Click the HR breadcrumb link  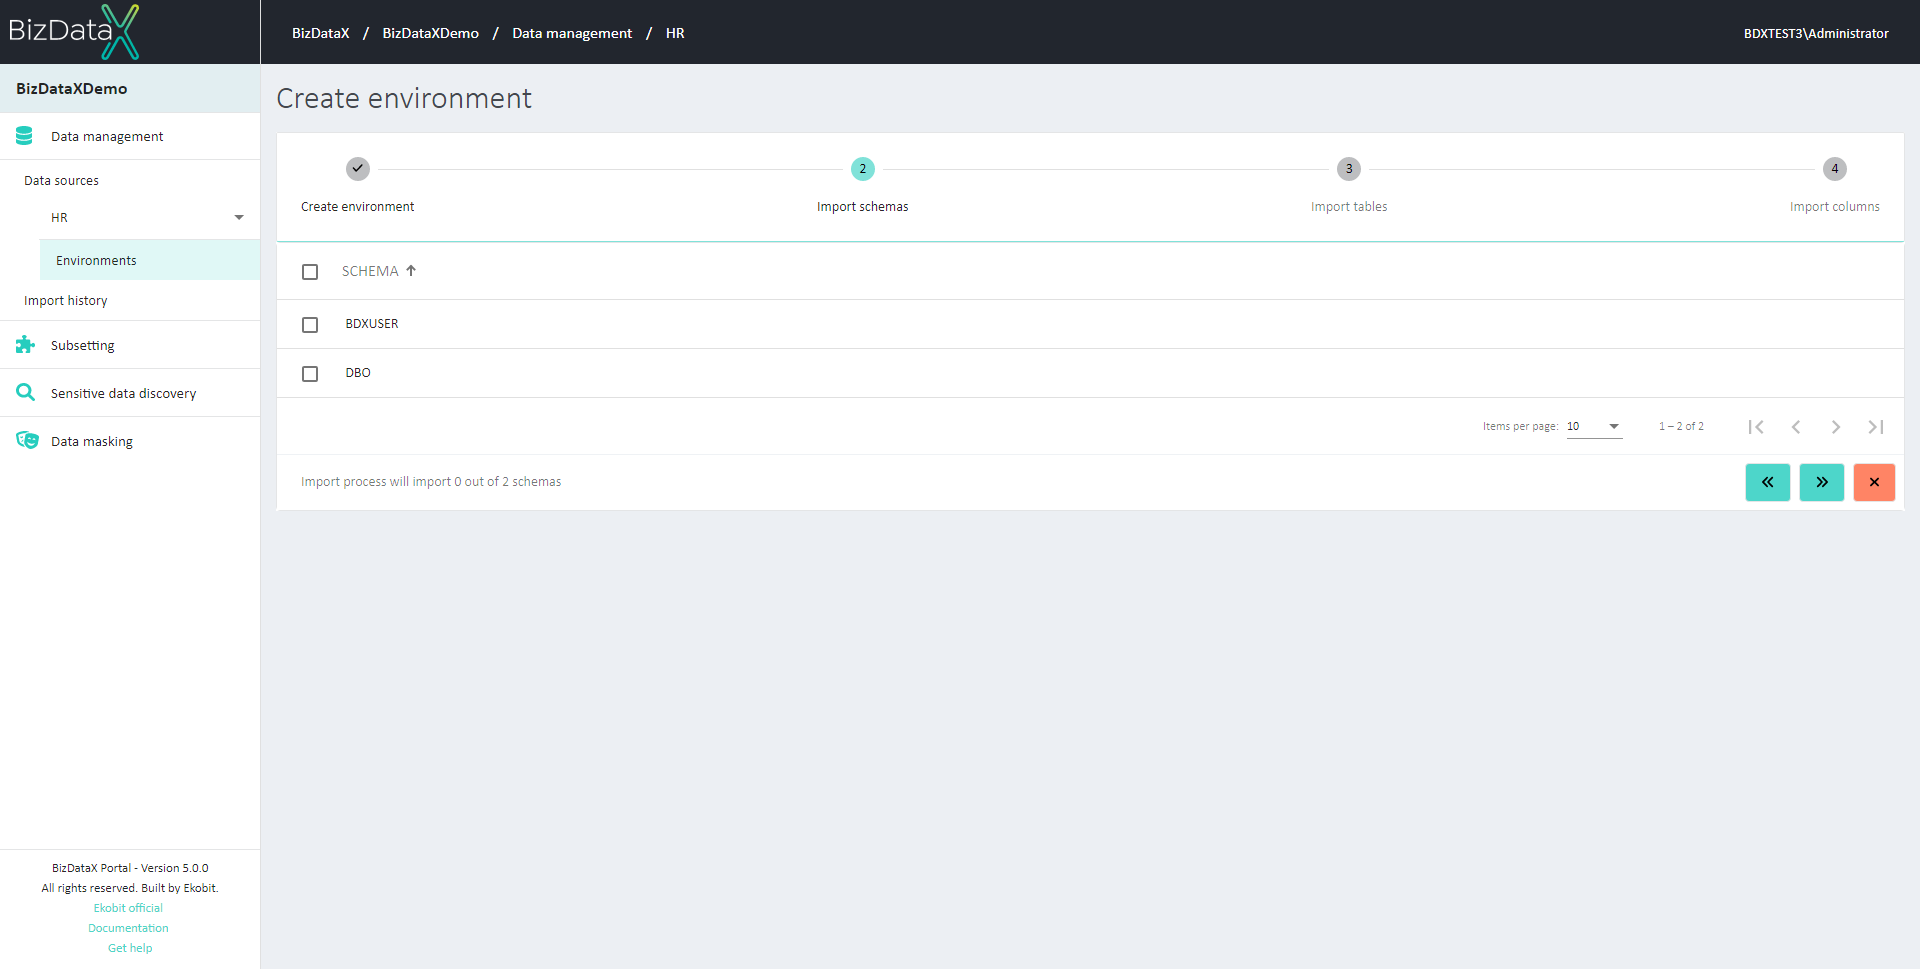(675, 33)
